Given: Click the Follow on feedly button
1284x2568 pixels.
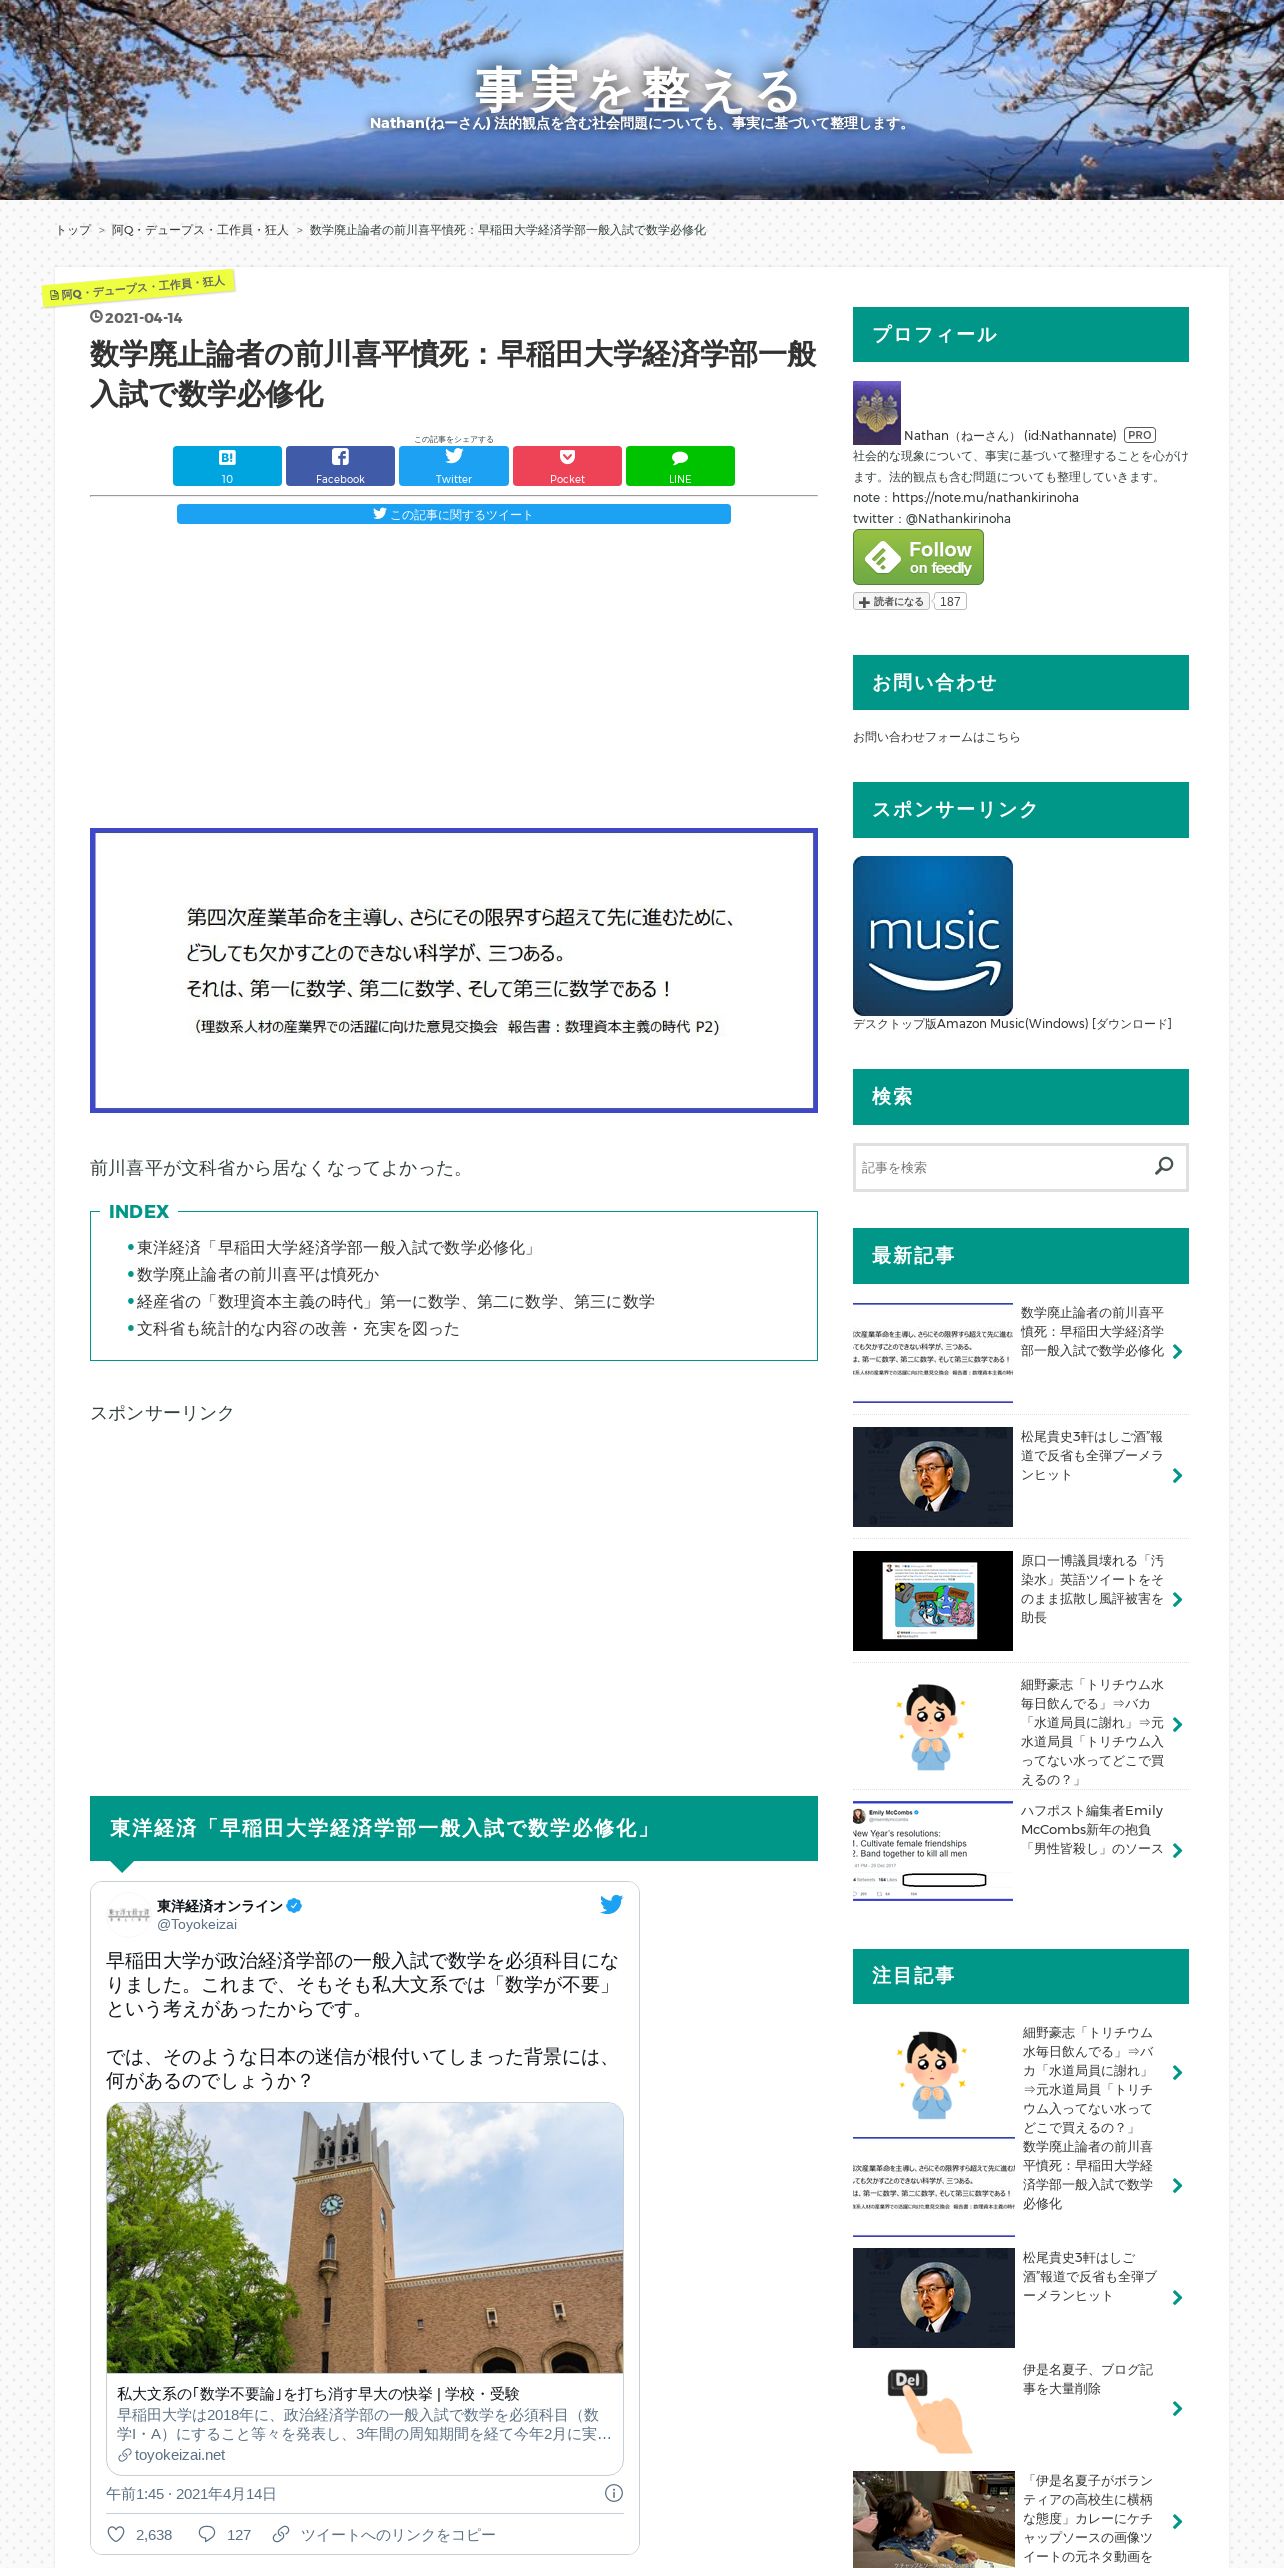Looking at the screenshot, I should point(918,557).
